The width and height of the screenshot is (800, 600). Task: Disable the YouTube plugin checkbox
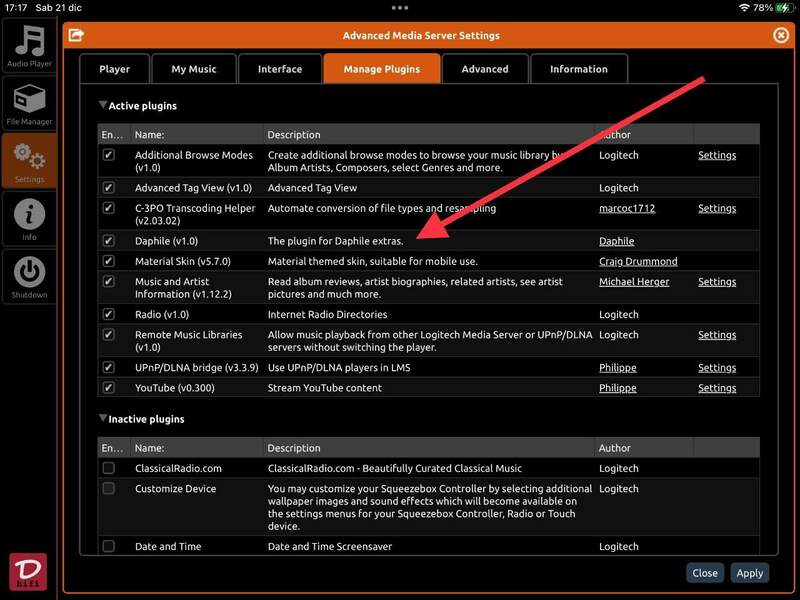coord(109,388)
